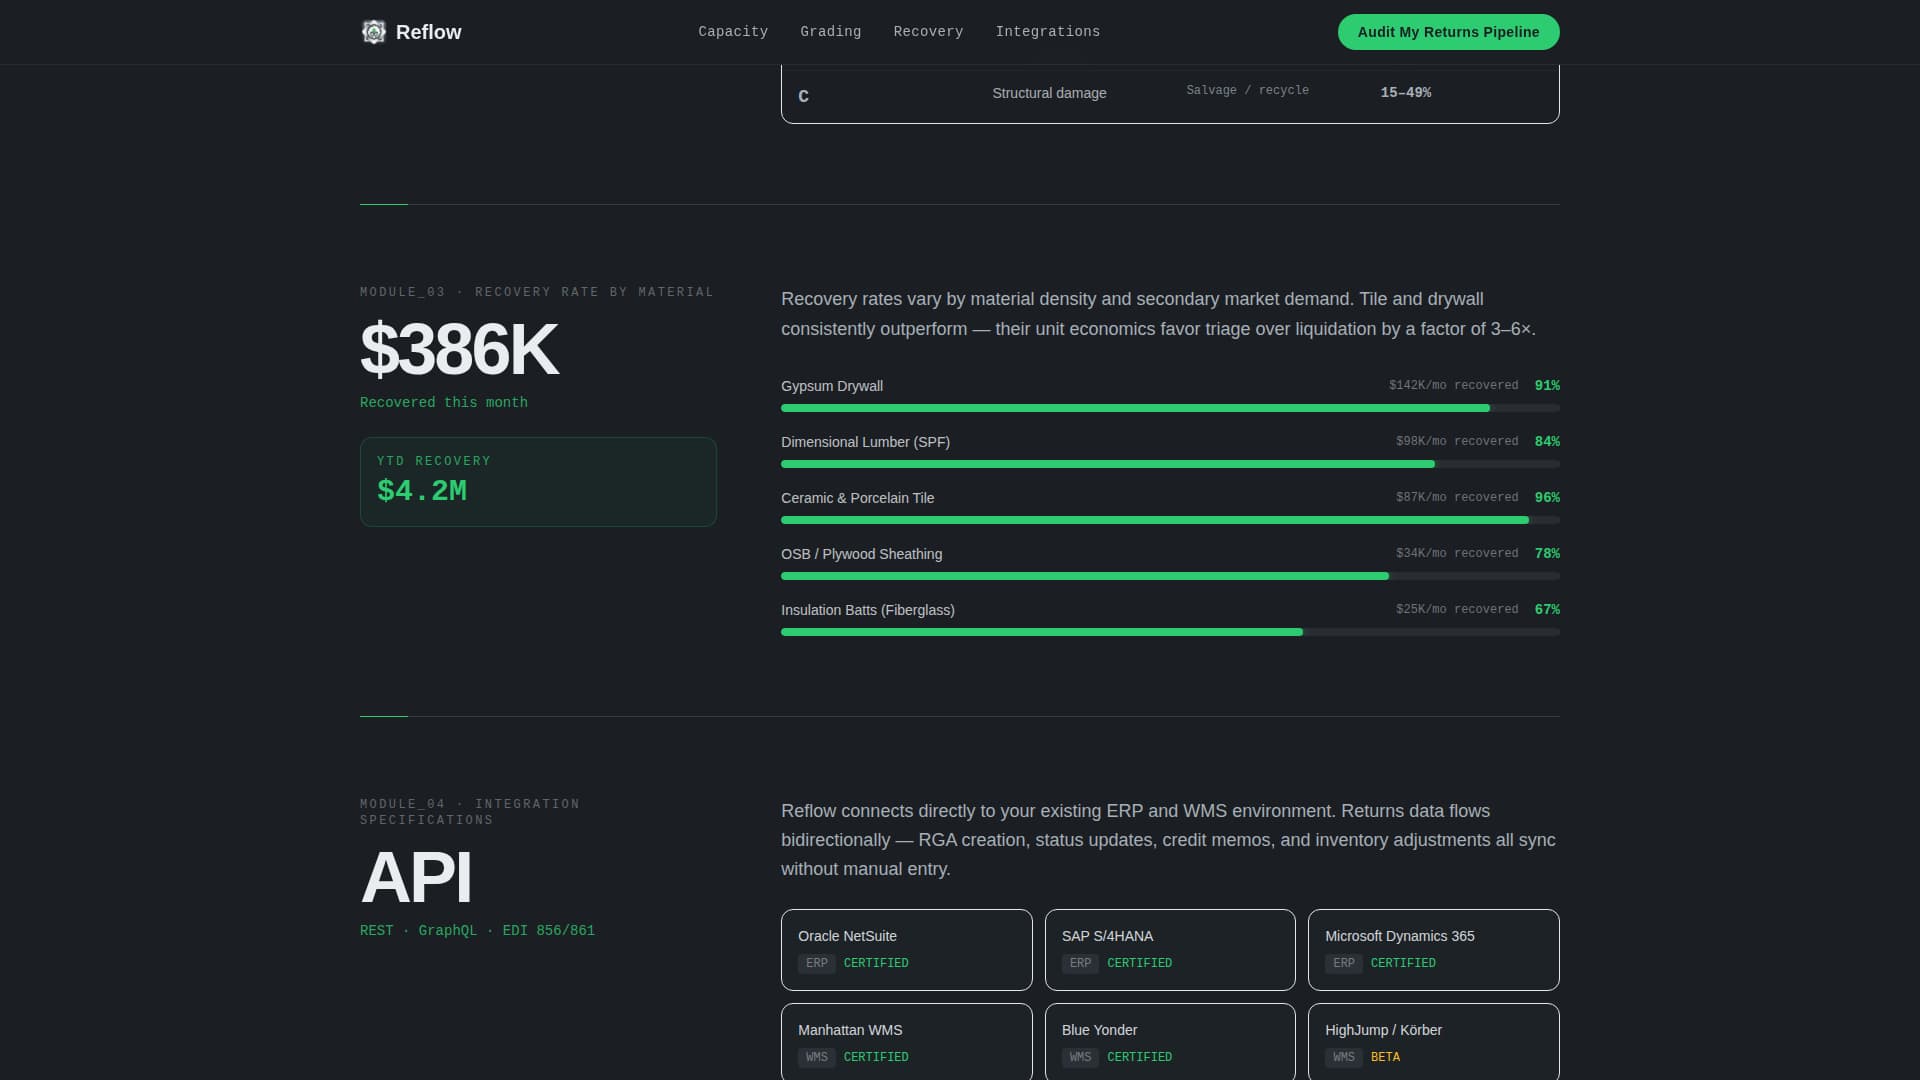Click the Gypsum Drywall progress bar
1920x1080 pixels.
pyautogui.click(x=1170, y=408)
